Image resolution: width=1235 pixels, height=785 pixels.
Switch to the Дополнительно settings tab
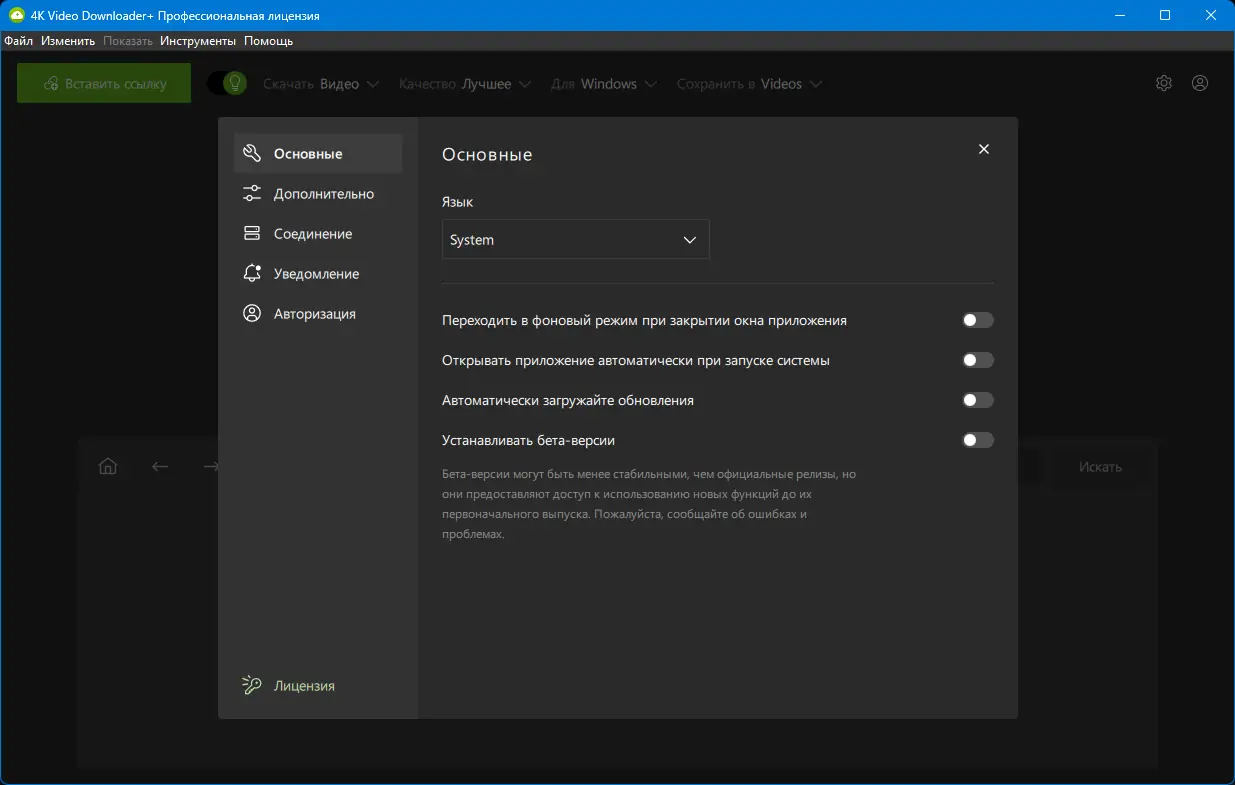coord(318,194)
